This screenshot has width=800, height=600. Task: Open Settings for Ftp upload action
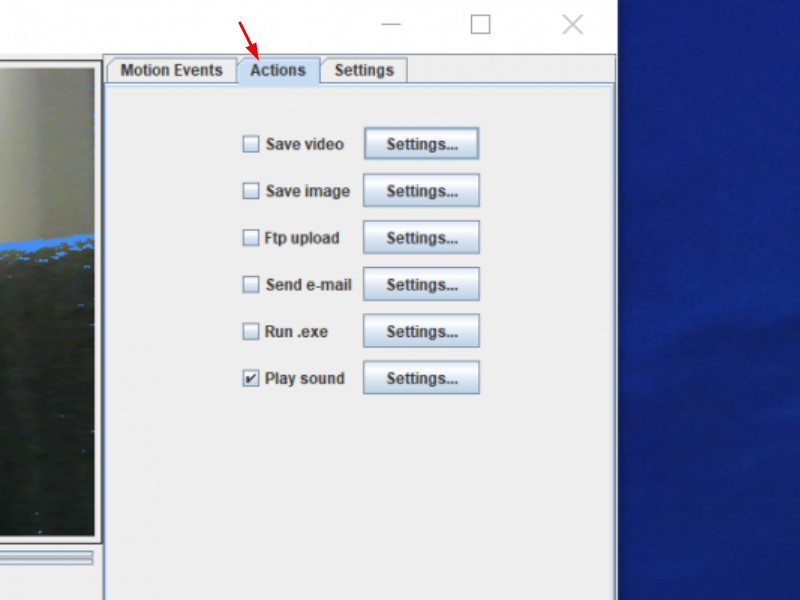click(421, 237)
